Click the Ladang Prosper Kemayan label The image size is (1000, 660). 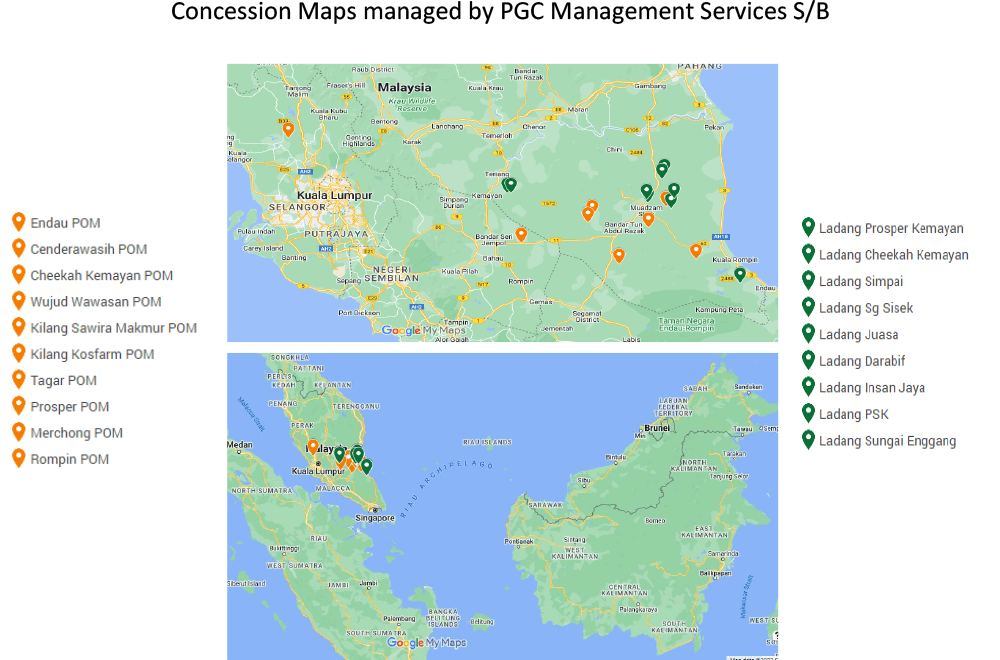891,228
